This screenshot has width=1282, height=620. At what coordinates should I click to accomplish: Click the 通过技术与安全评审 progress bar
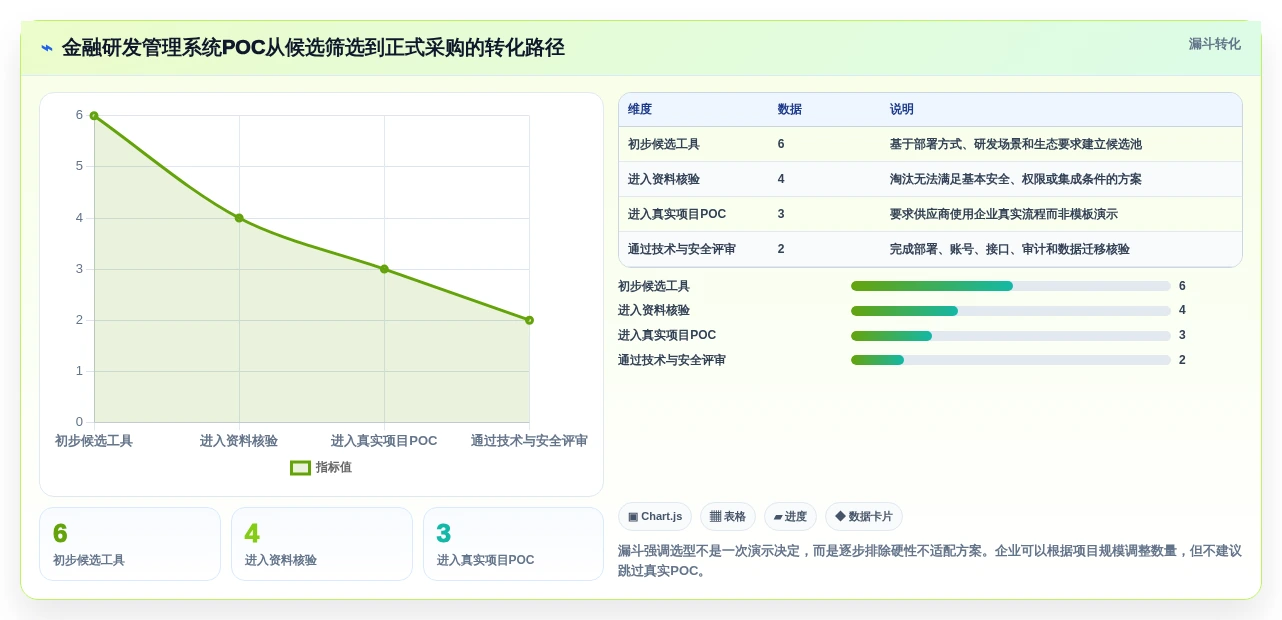(x=1011, y=360)
